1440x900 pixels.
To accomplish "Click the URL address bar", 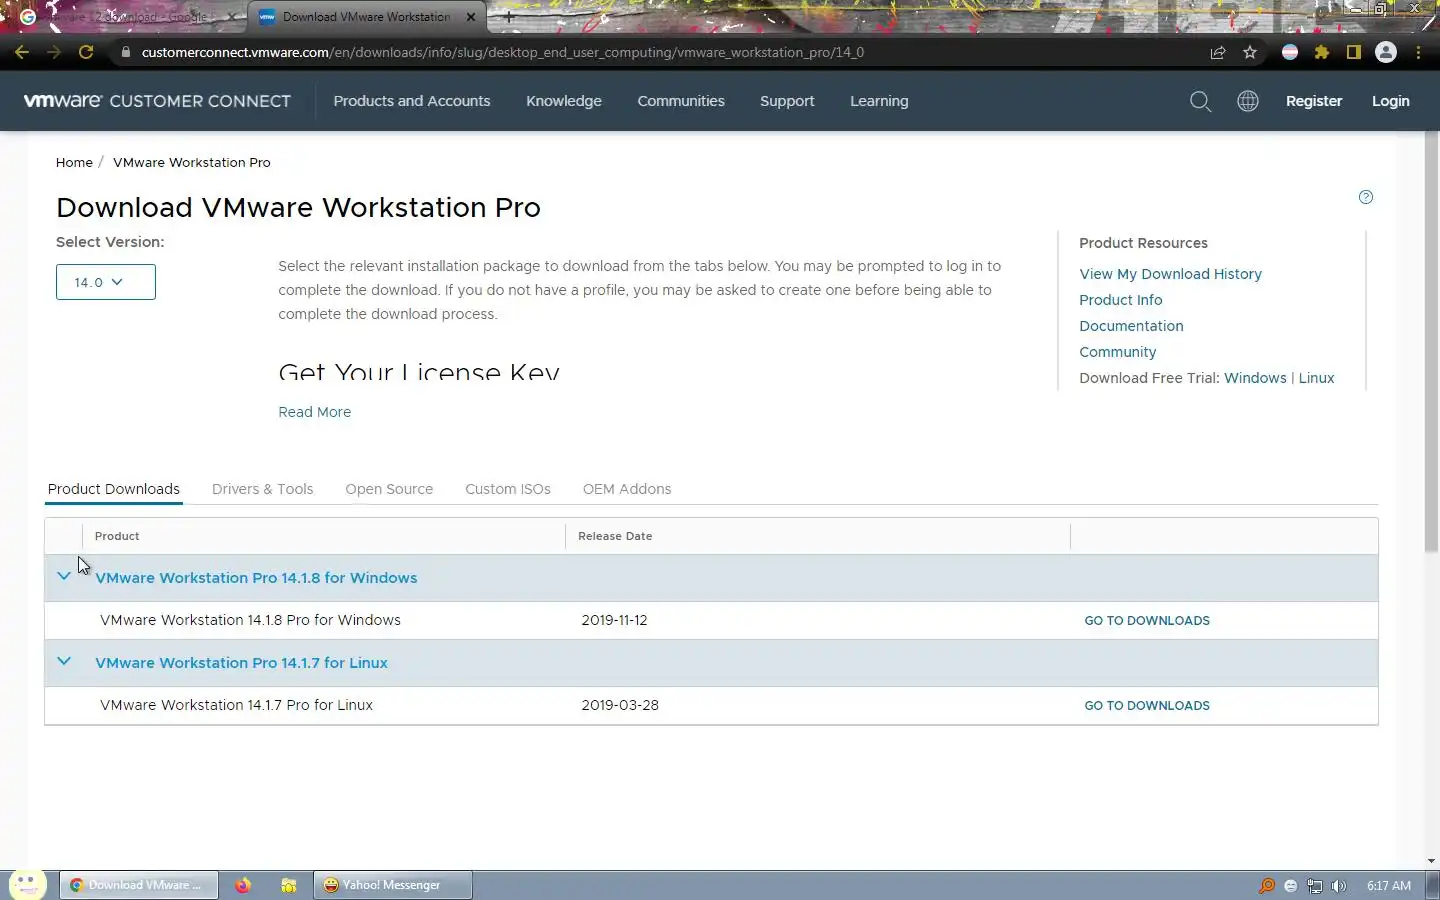I will point(660,52).
